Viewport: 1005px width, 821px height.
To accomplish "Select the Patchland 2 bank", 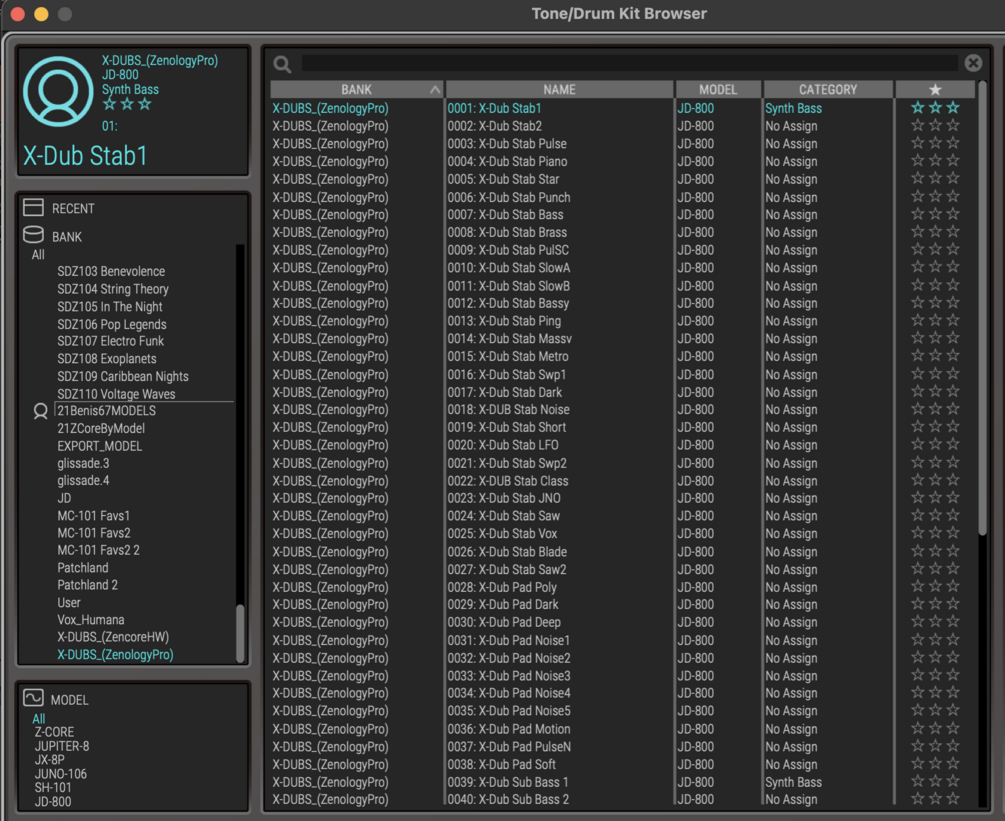I will click(x=87, y=585).
